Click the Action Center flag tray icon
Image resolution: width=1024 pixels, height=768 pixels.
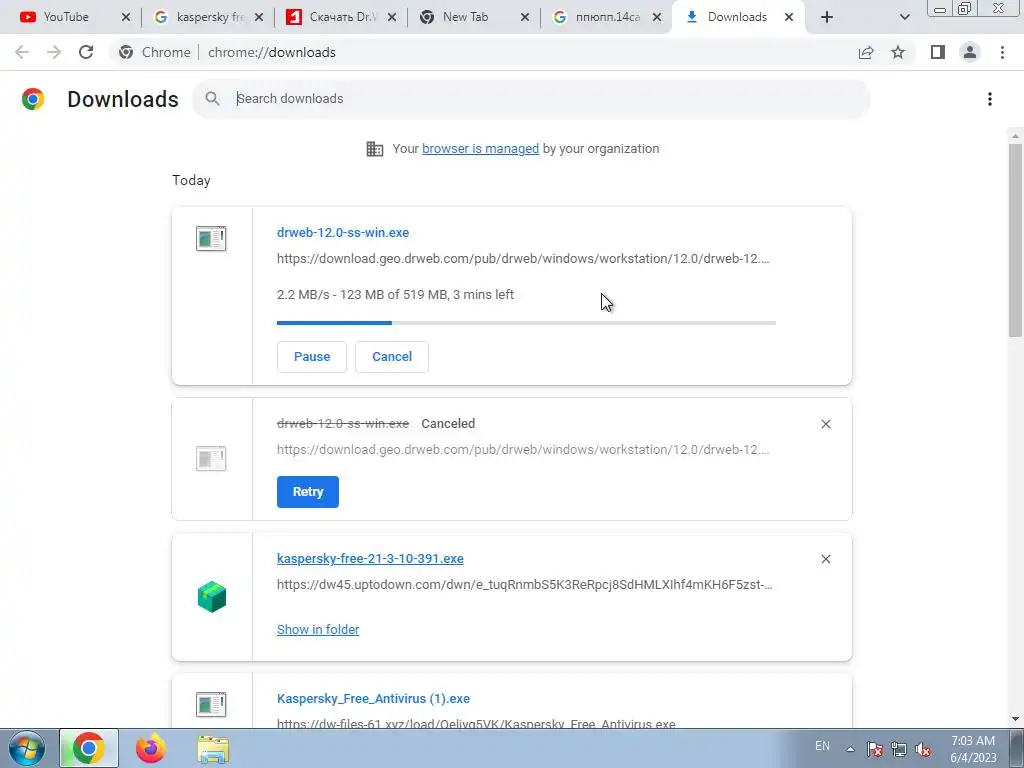875,749
